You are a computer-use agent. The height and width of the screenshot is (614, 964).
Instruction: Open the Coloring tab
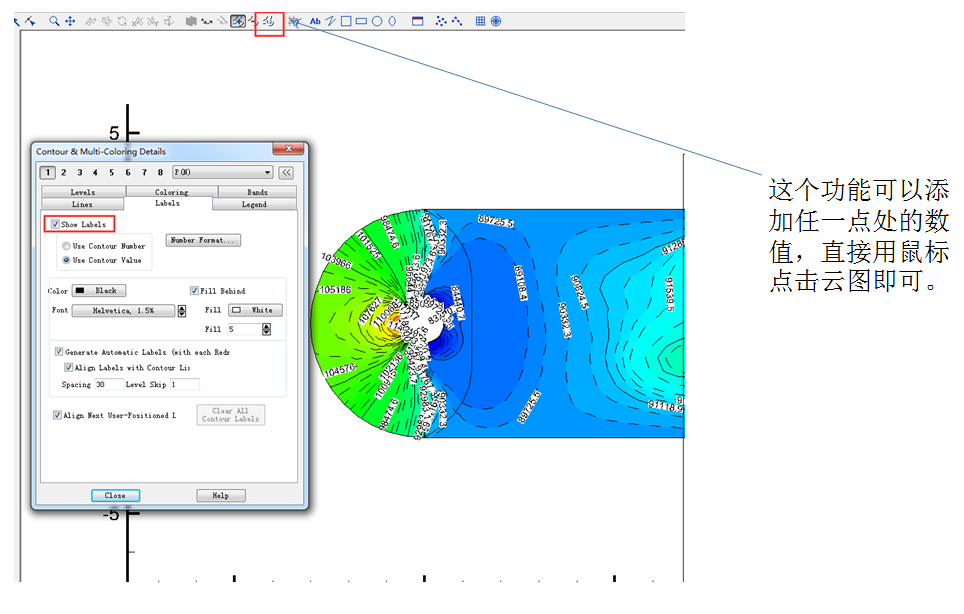[x=172, y=192]
